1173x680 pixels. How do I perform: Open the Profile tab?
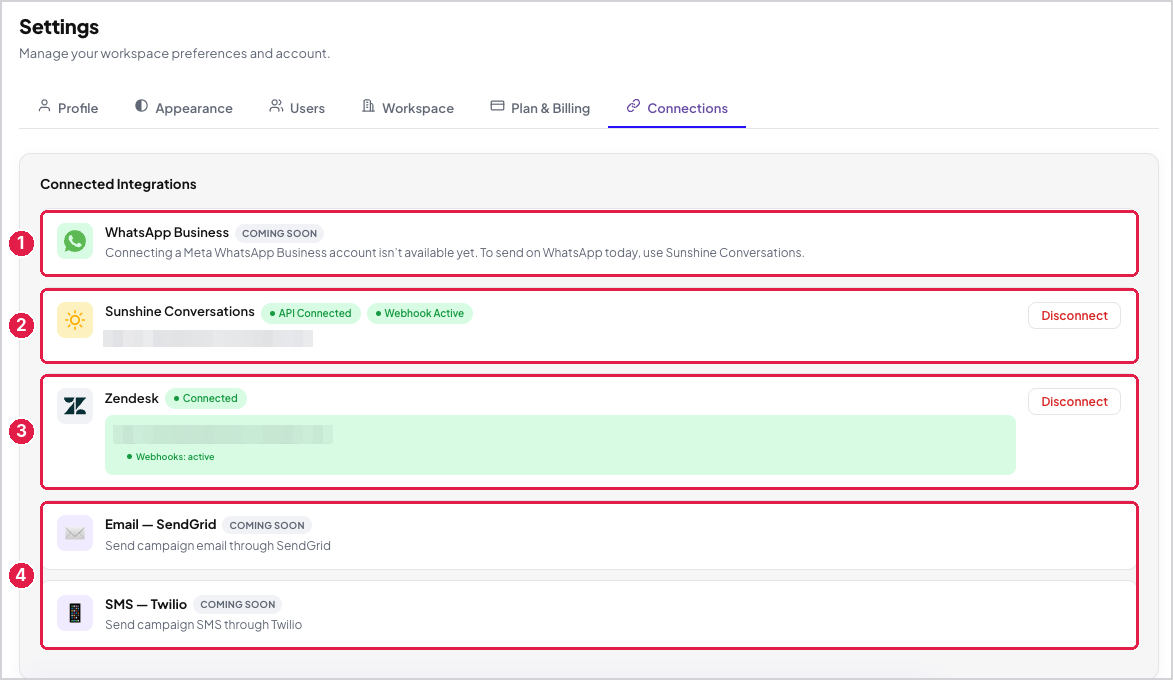pos(68,108)
